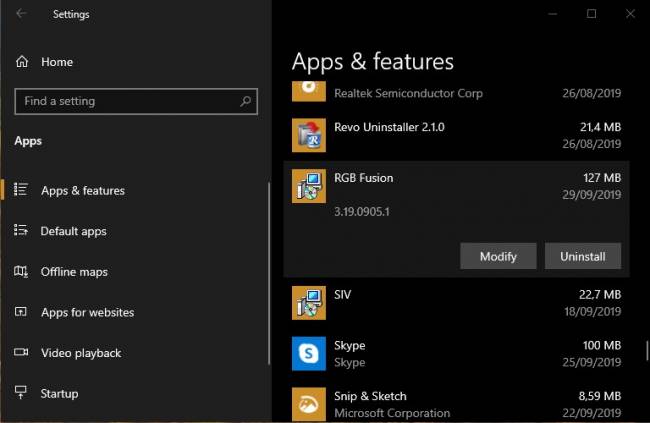Click the Realtek app icon

pos(310,90)
